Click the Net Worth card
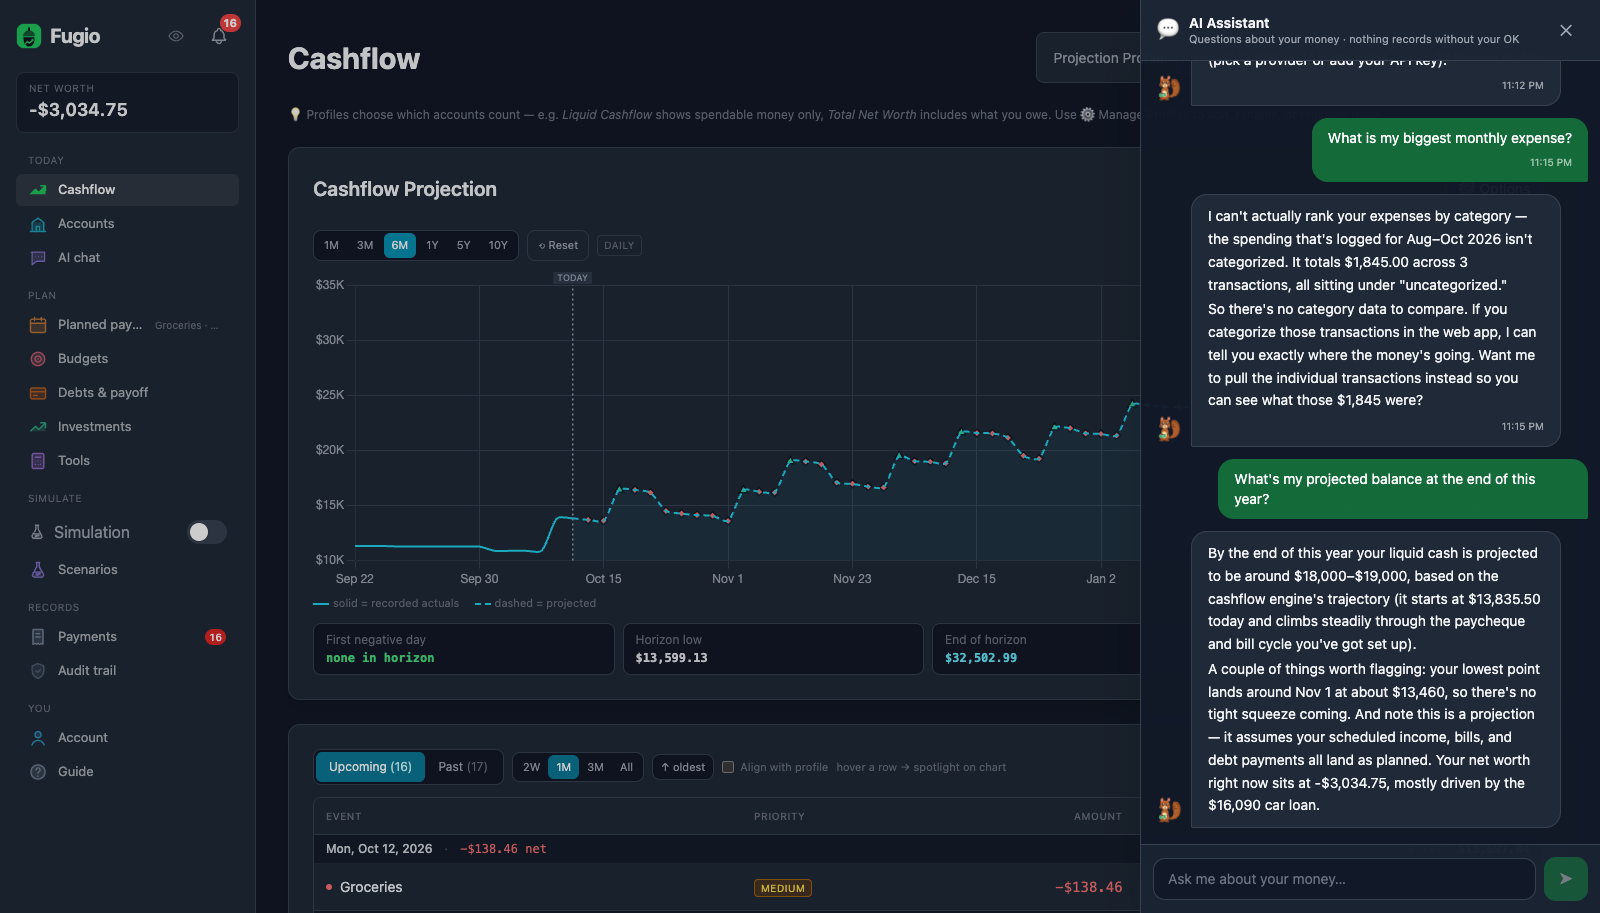The width and height of the screenshot is (1600, 913). point(127,102)
